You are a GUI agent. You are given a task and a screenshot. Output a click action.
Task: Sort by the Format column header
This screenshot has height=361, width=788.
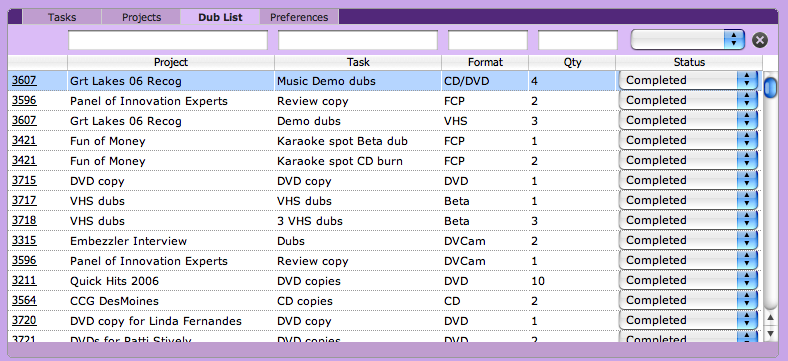485,62
